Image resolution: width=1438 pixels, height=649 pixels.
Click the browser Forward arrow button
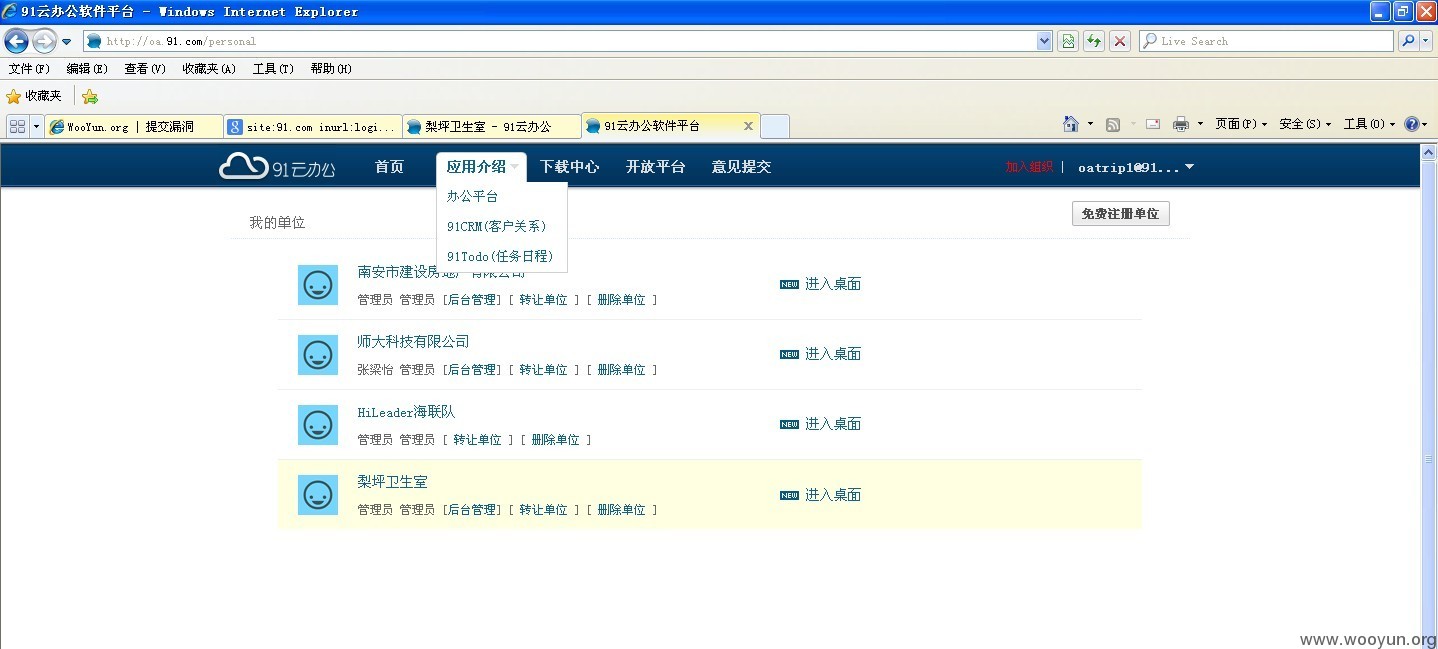pos(44,41)
